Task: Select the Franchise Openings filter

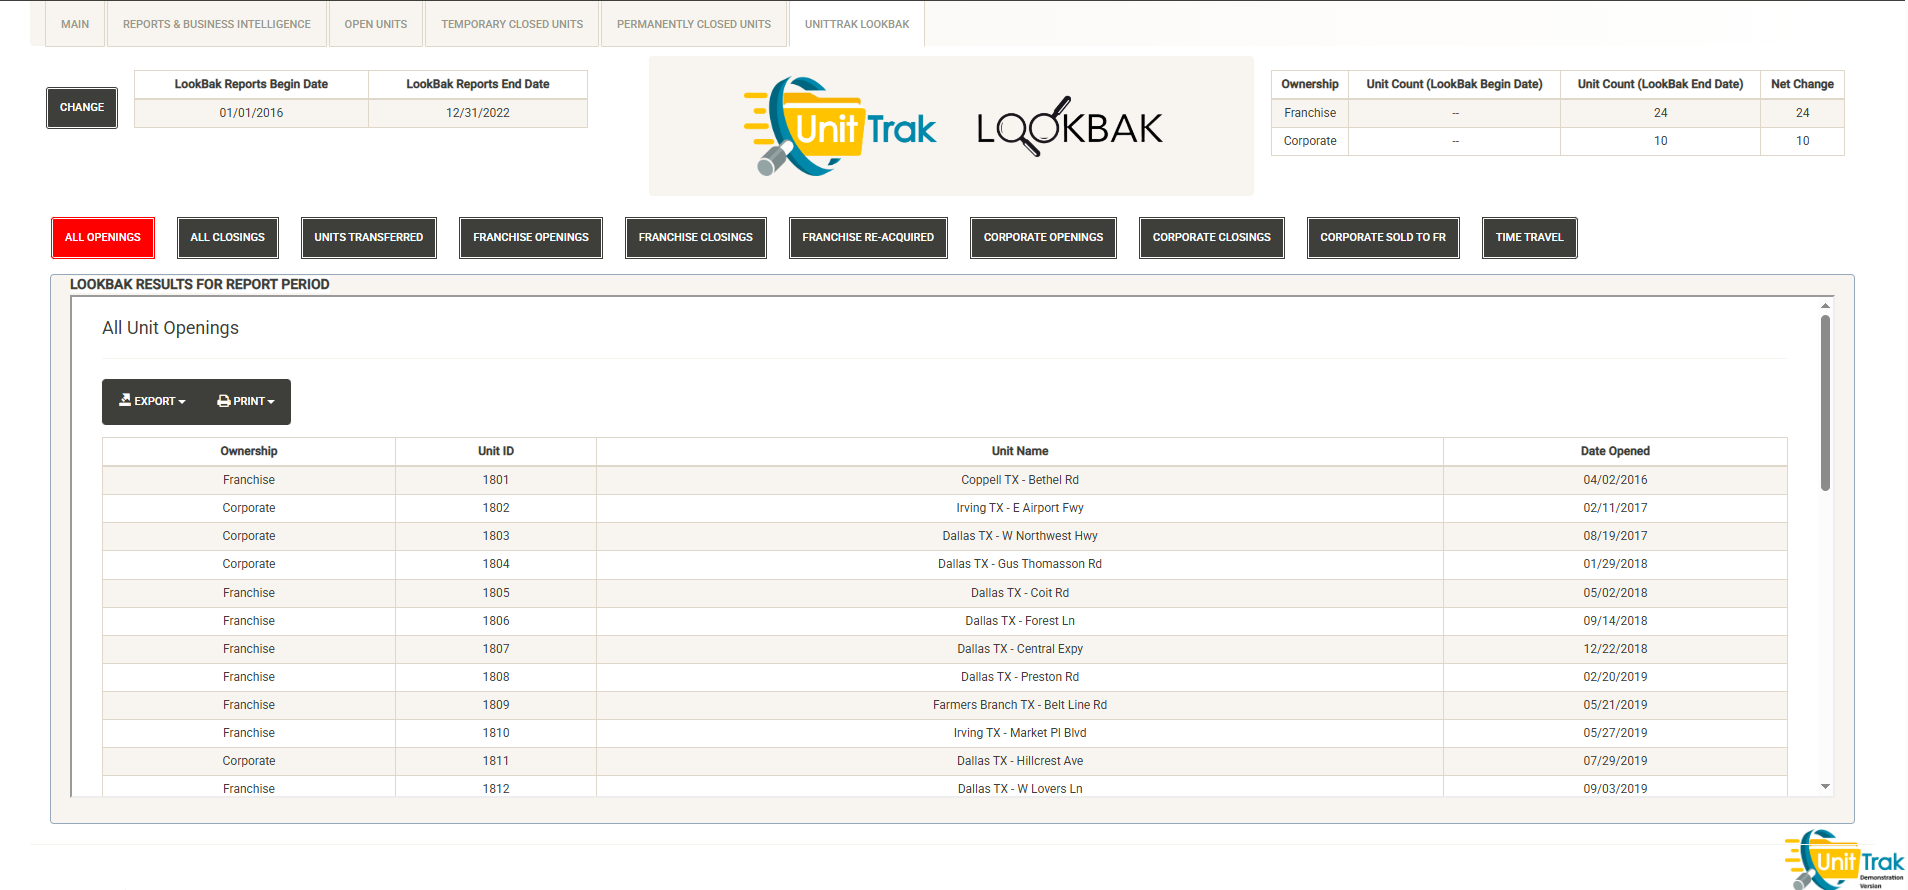Action: click(531, 238)
